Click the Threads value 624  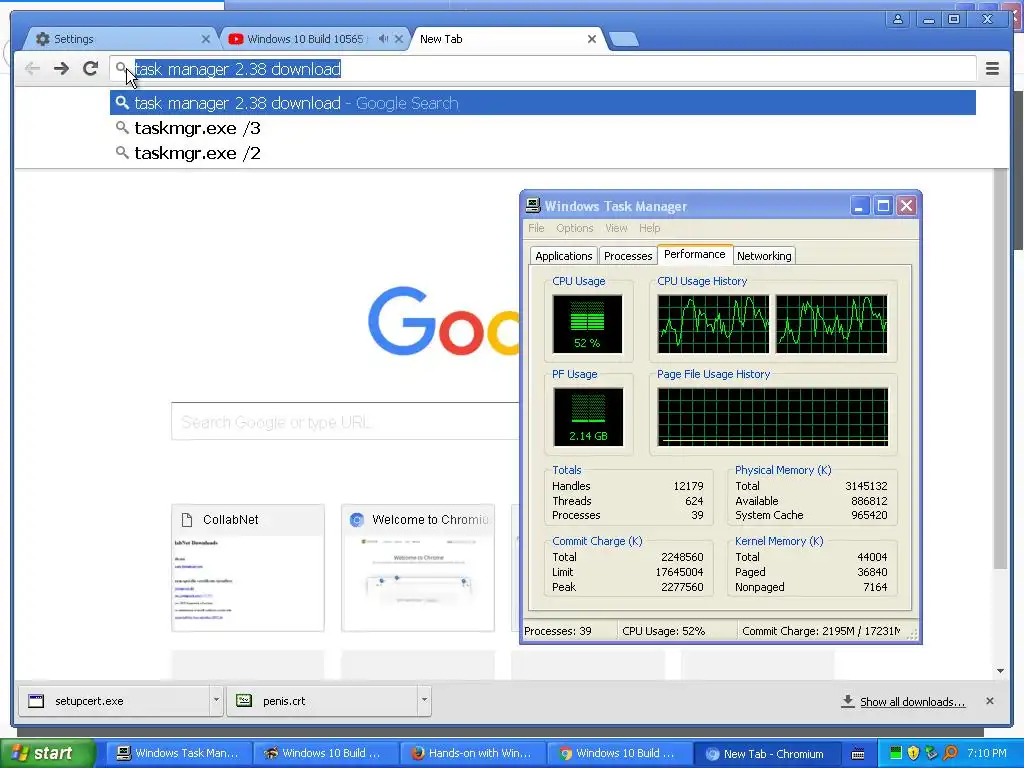(x=694, y=501)
